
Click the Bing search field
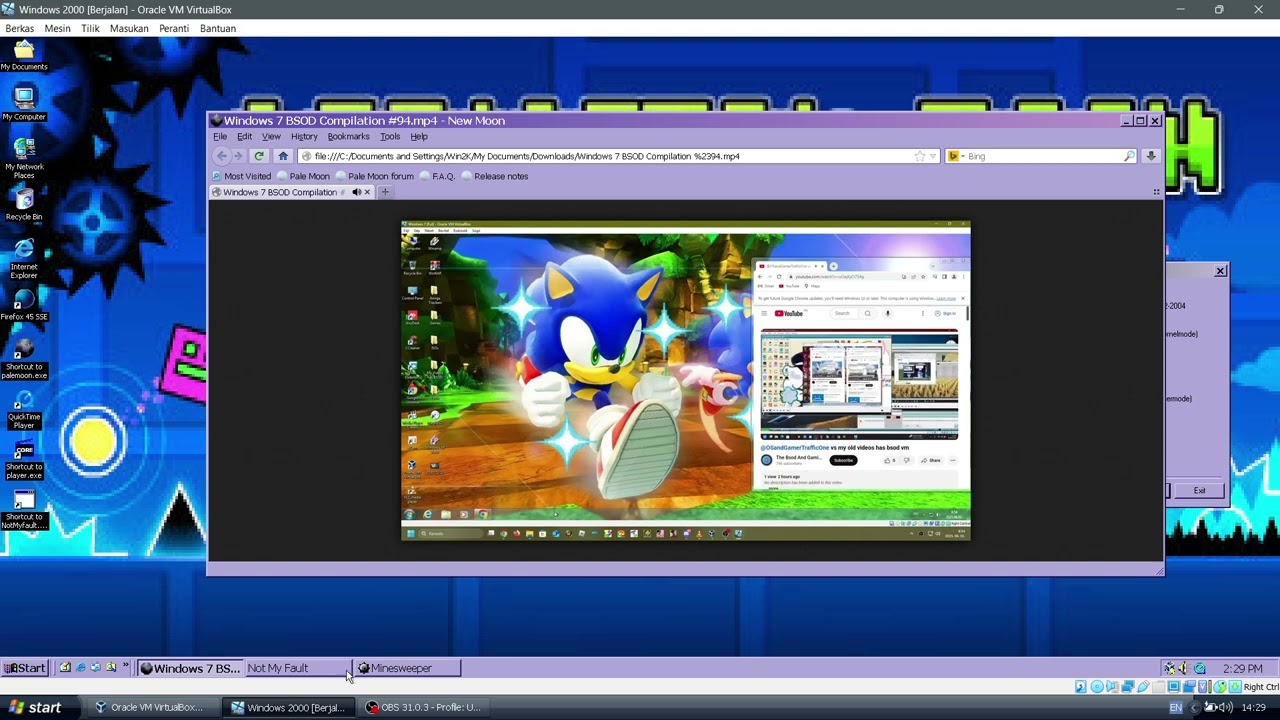[x=1040, y=156]
